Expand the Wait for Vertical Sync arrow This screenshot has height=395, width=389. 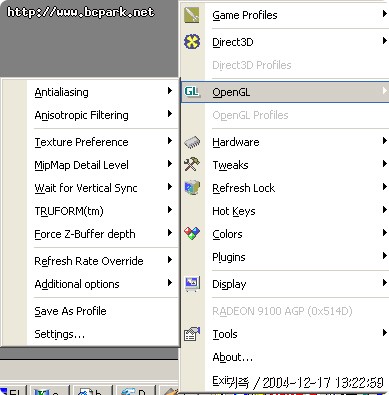pos(170,187)
